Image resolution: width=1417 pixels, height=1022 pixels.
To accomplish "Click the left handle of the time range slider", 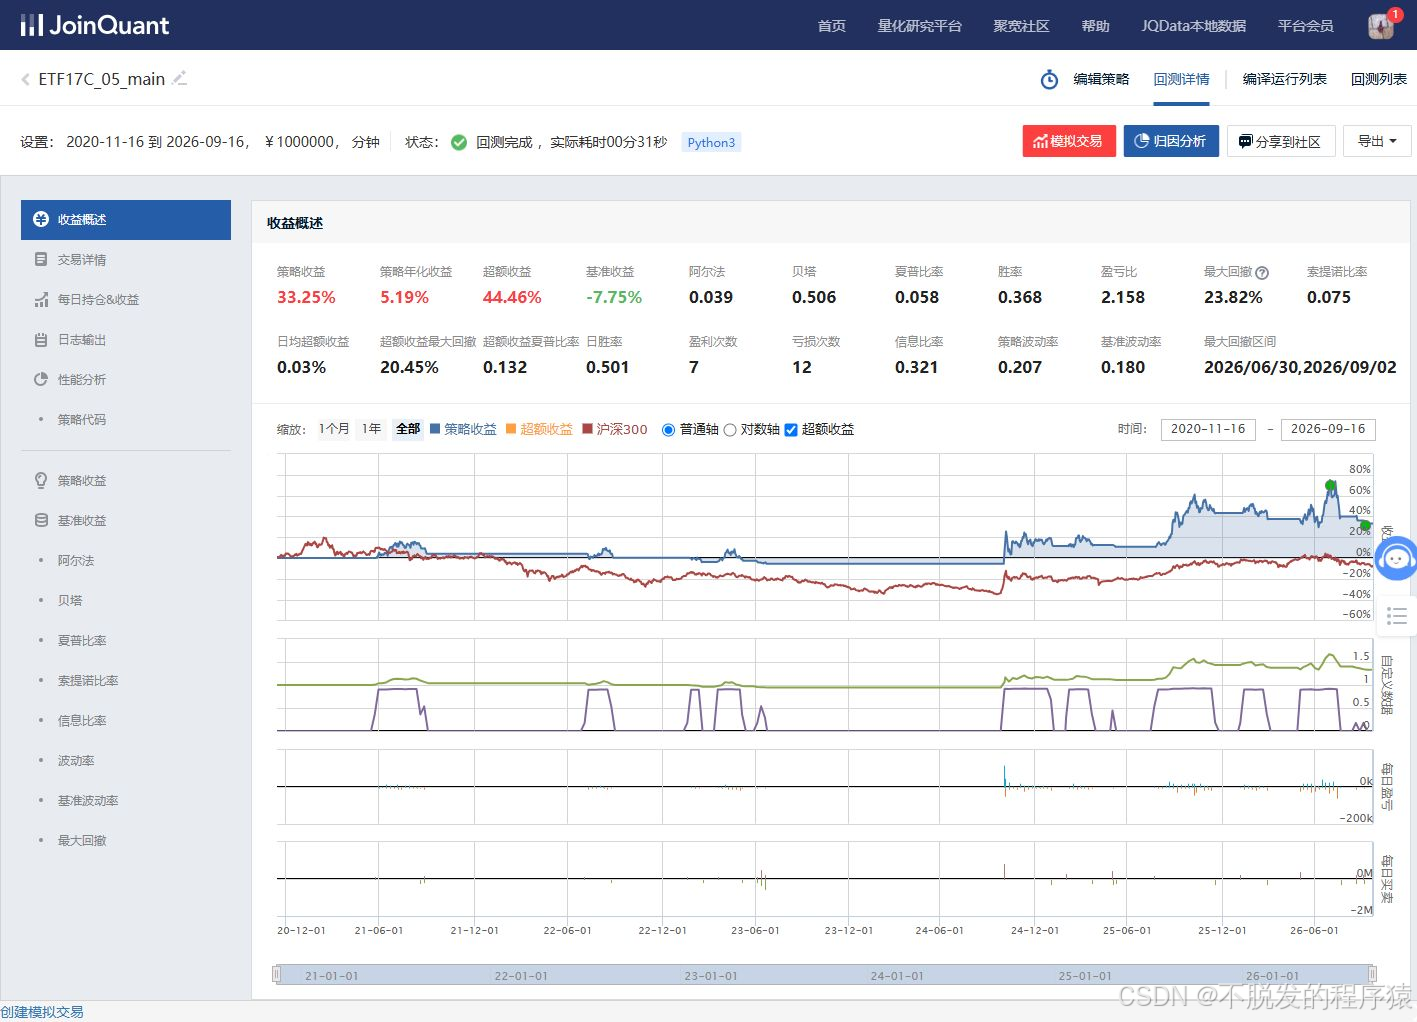I will [x=277, y=974].
